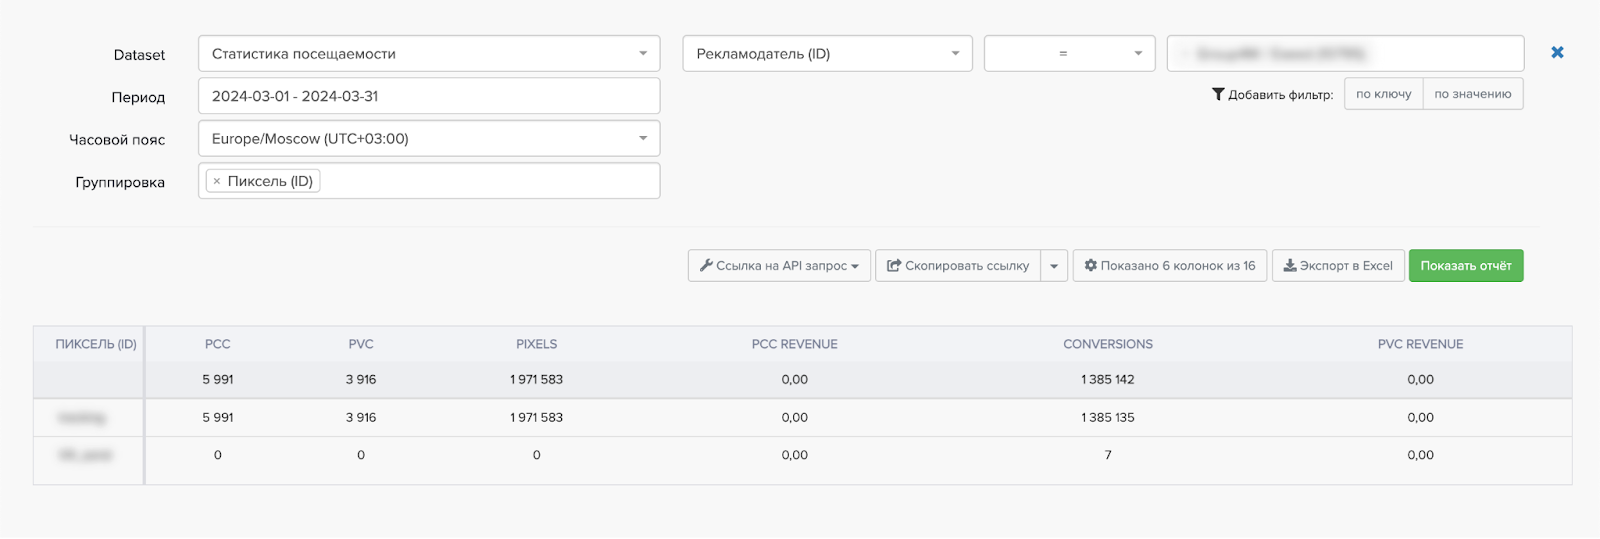Screen dimensions: 1600x539
Task: Remove the Пиксель (ID) grouping tag
Action: point(217,182)
